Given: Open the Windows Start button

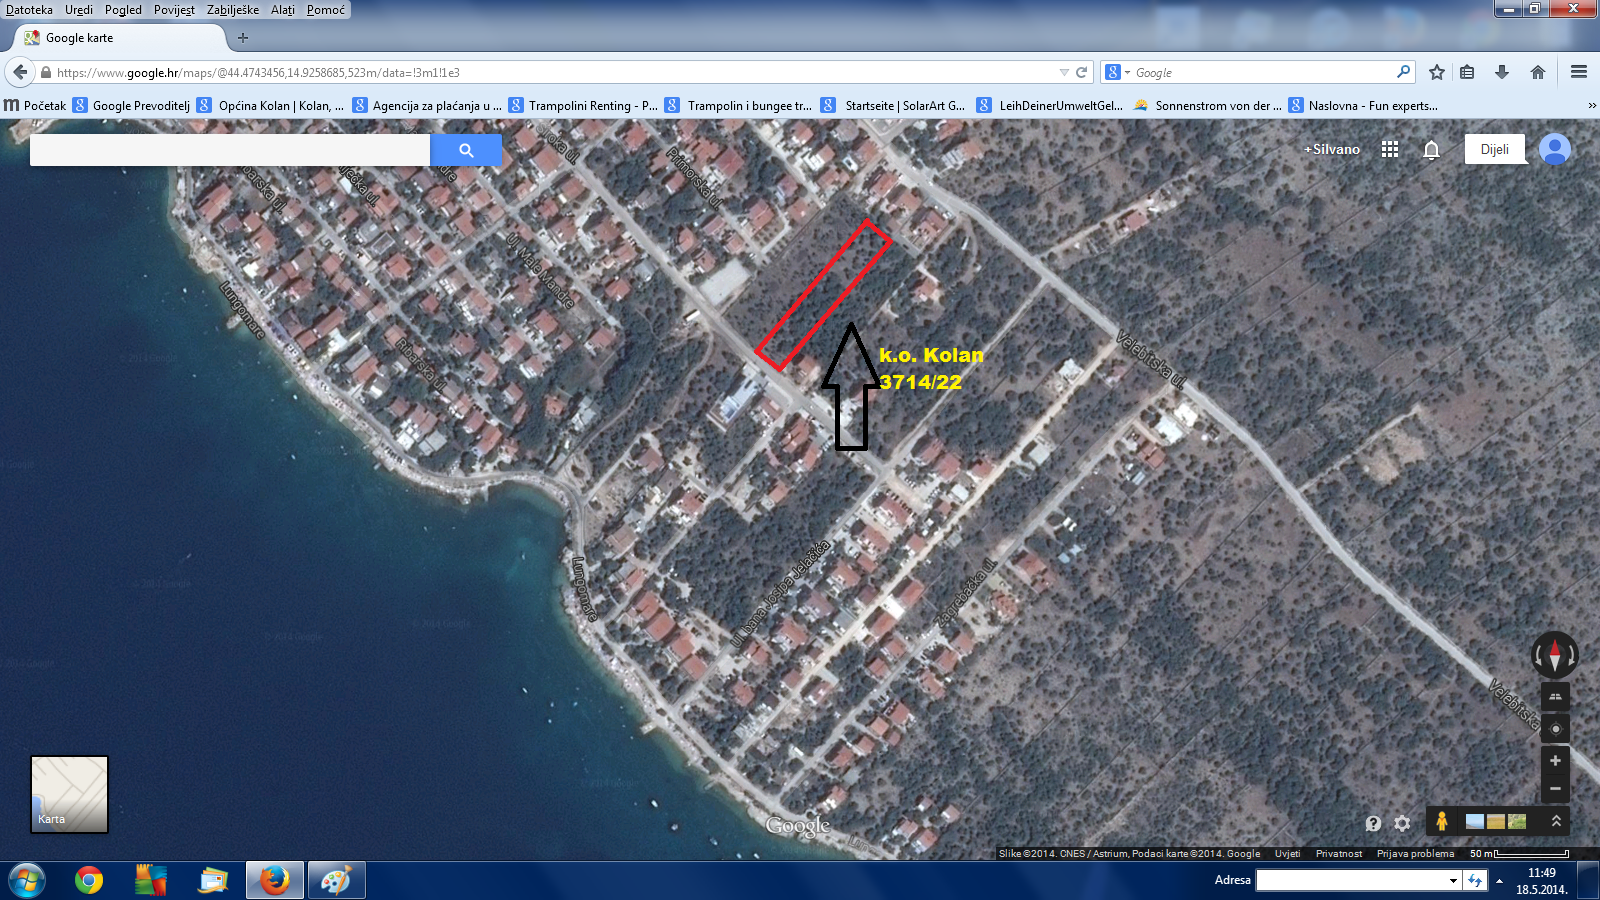Looking at the screenshot, I should point(25,881).
